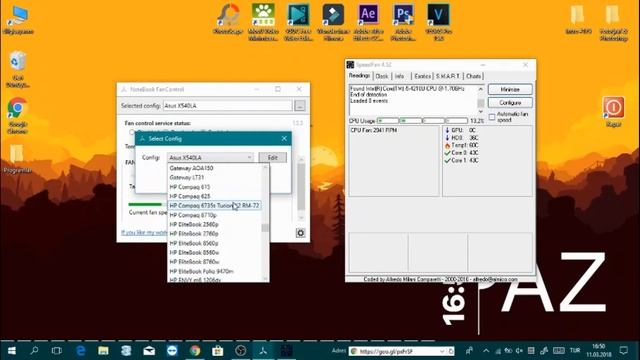Click the Configure button in SpeedFan
640x360 pixels.
pyautogui.click(x=510, y=102)
